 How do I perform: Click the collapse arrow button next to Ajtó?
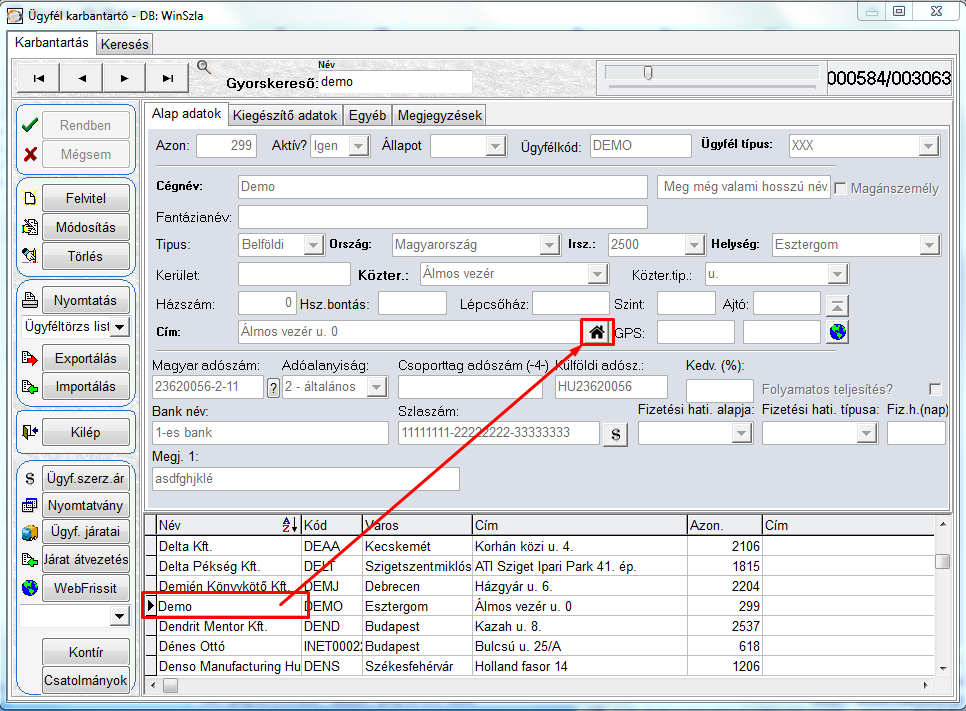(x=837, y=306)
